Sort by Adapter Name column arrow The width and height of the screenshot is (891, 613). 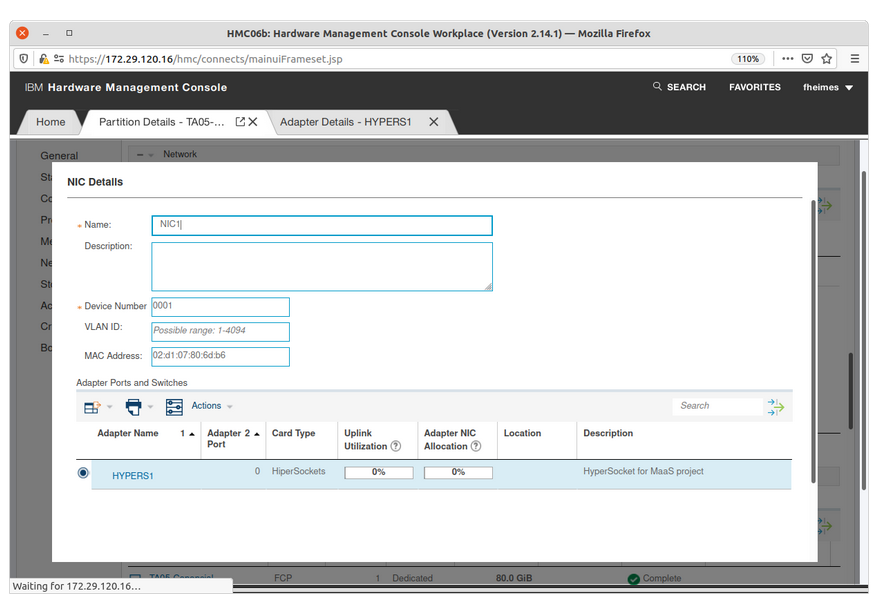pos(192,434)
